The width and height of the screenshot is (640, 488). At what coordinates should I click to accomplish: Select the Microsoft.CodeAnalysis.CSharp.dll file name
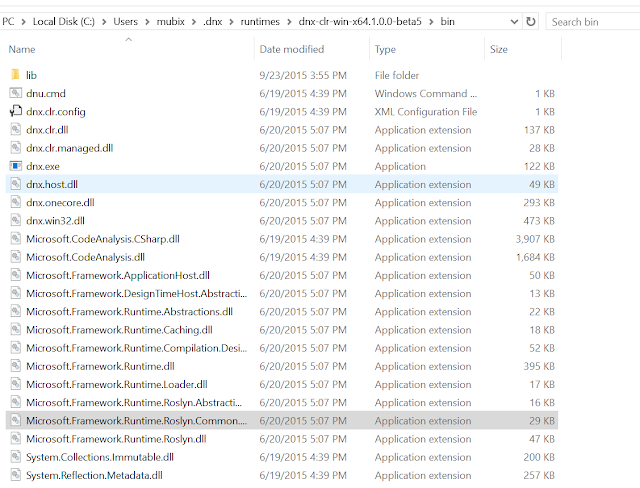pos(103,239)
